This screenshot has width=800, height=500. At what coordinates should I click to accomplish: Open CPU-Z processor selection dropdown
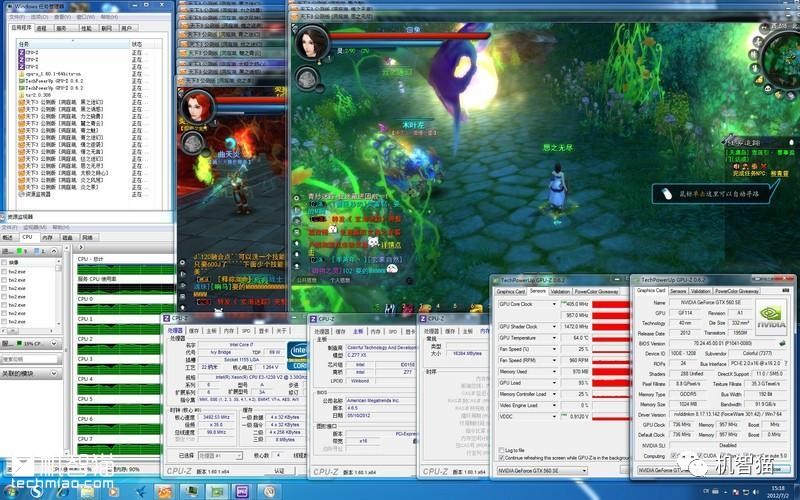(220, 455)
